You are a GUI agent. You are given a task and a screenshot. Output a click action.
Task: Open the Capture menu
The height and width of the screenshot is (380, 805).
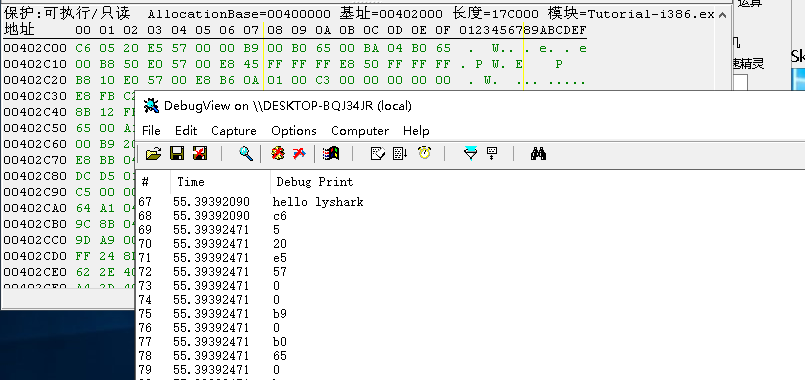(x=234, y=130)
